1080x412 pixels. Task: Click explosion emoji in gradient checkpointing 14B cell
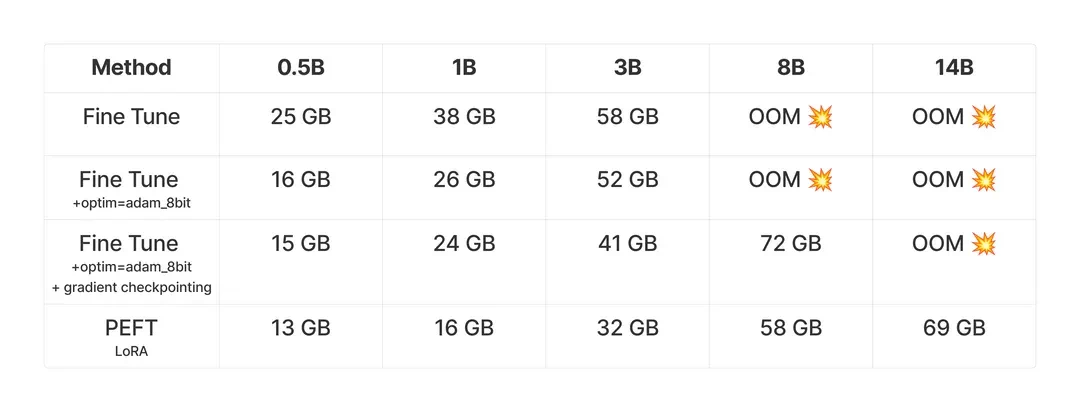[984, 244]
